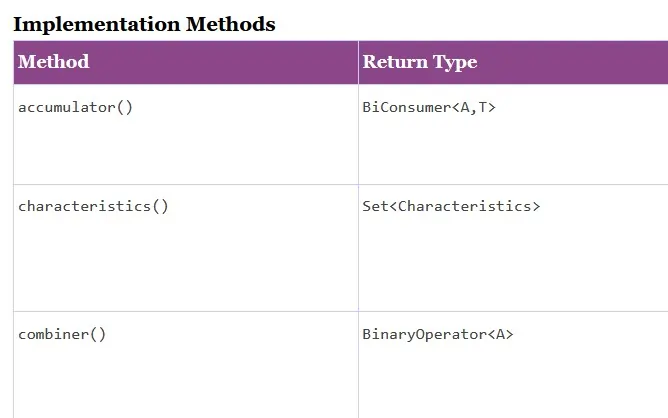Select the accumulator() method cell text
This screenshot has width=668, height=418.
(x=75, y=107)
